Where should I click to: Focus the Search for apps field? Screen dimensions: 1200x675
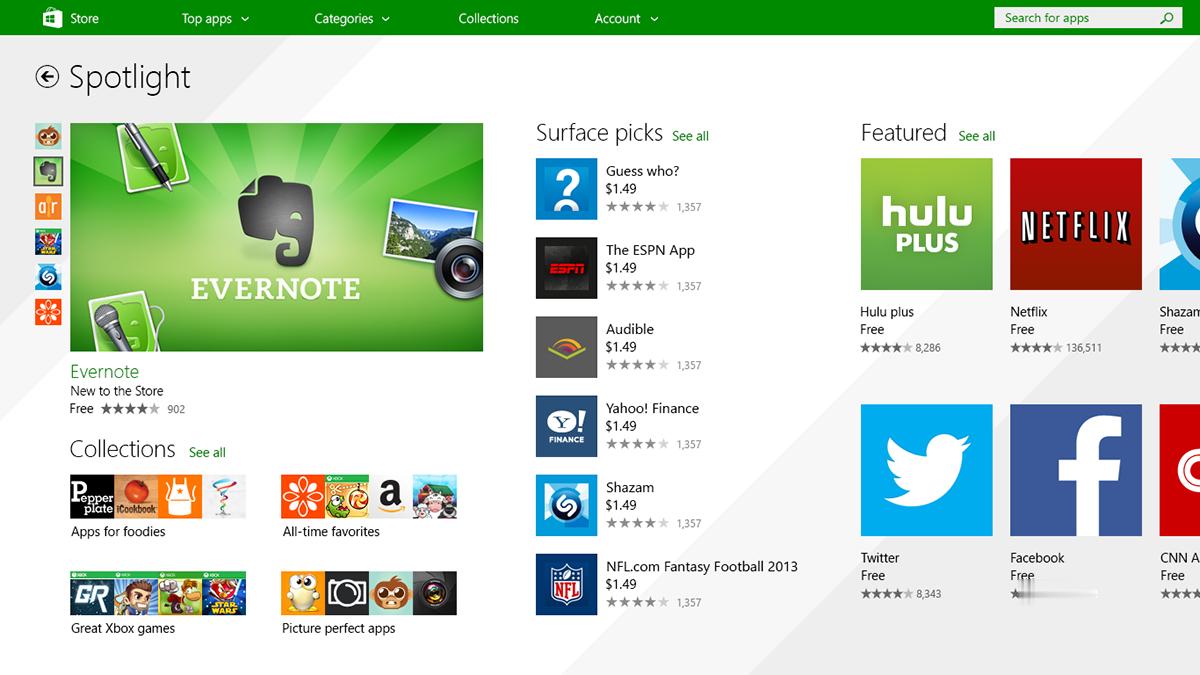[1089, 18]
